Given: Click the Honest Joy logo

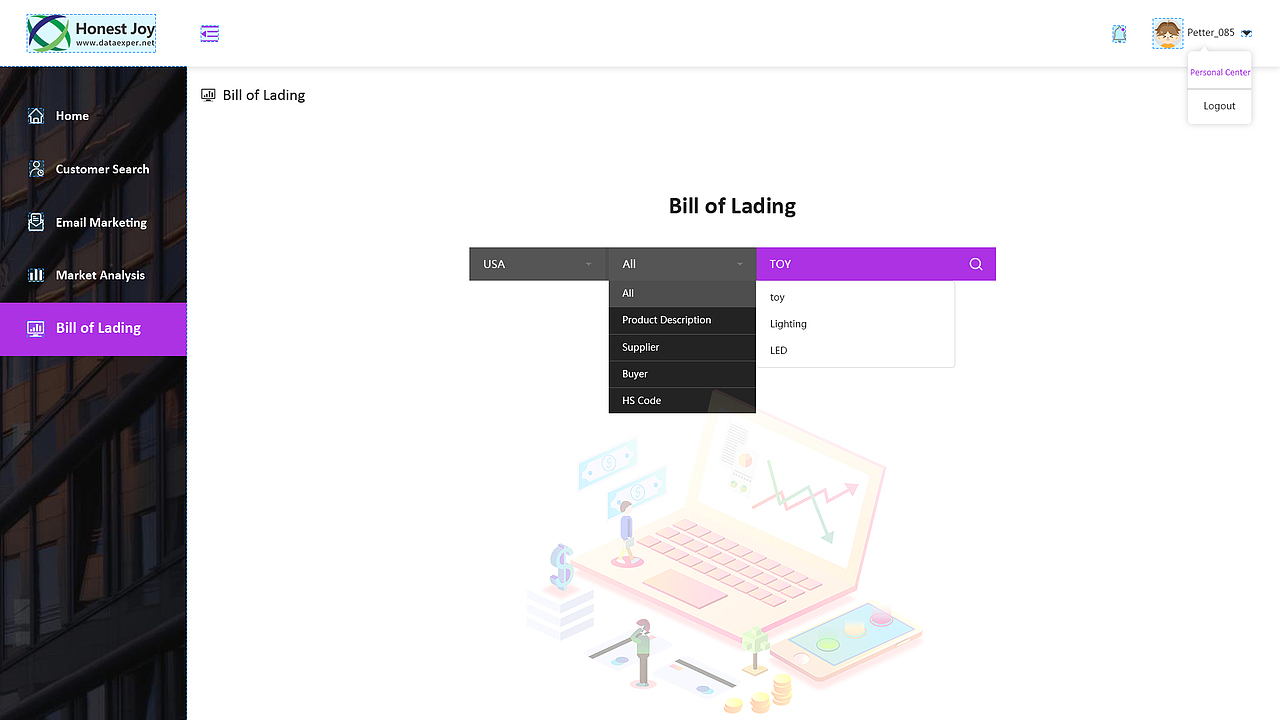Looking at the screenshot, I should pyautogui.click(x=91, y=33).
